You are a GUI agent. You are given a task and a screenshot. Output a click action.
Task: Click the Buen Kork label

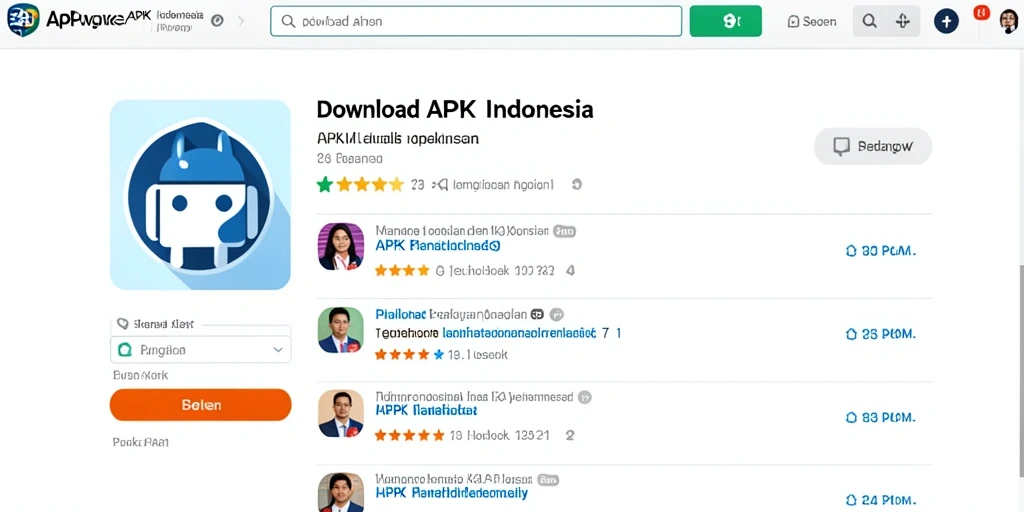(x=140, y=375)
